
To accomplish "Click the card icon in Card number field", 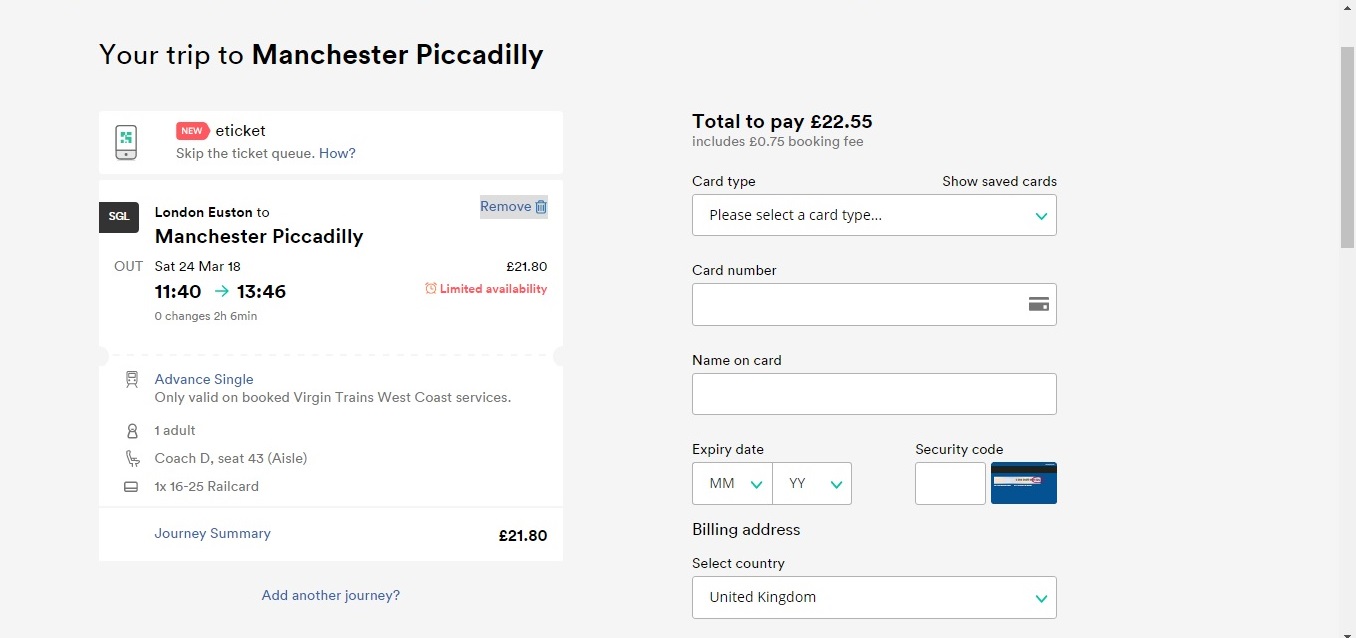I will pos(1038,304).
